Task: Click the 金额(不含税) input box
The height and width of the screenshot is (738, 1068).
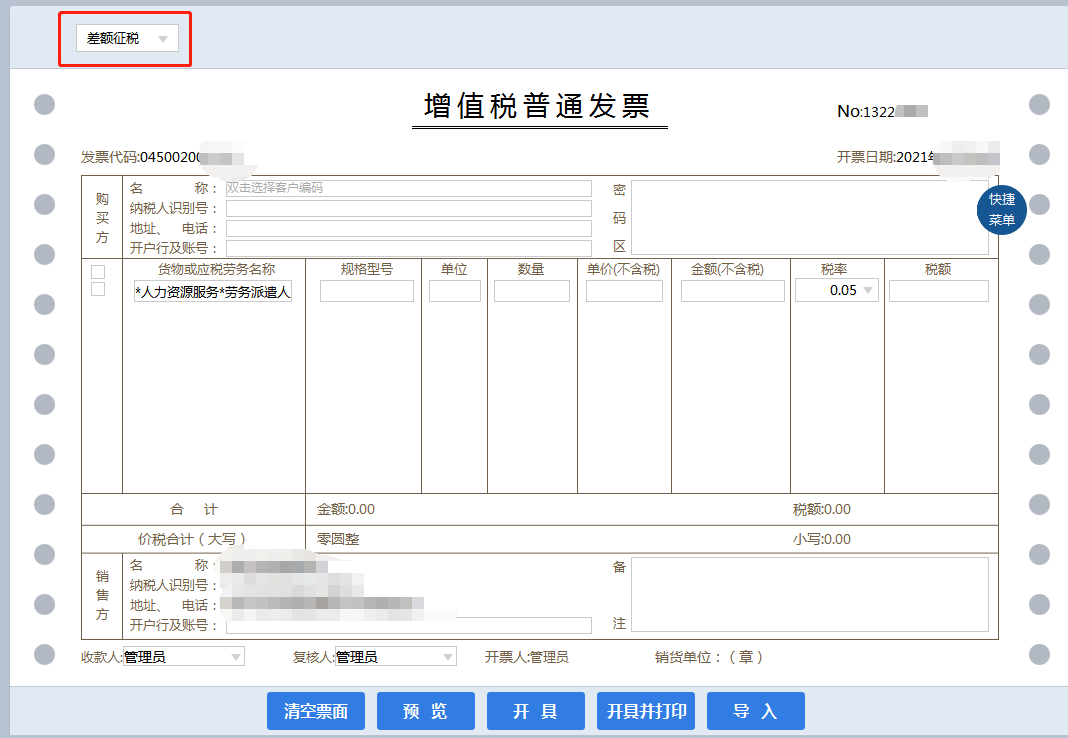Action: [x=733, y=291]
